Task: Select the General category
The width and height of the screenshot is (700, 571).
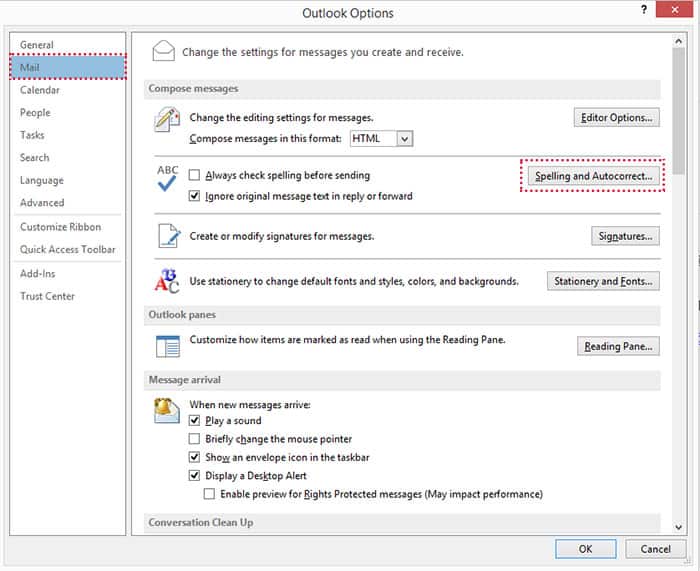Action: (x=68, y=45)
